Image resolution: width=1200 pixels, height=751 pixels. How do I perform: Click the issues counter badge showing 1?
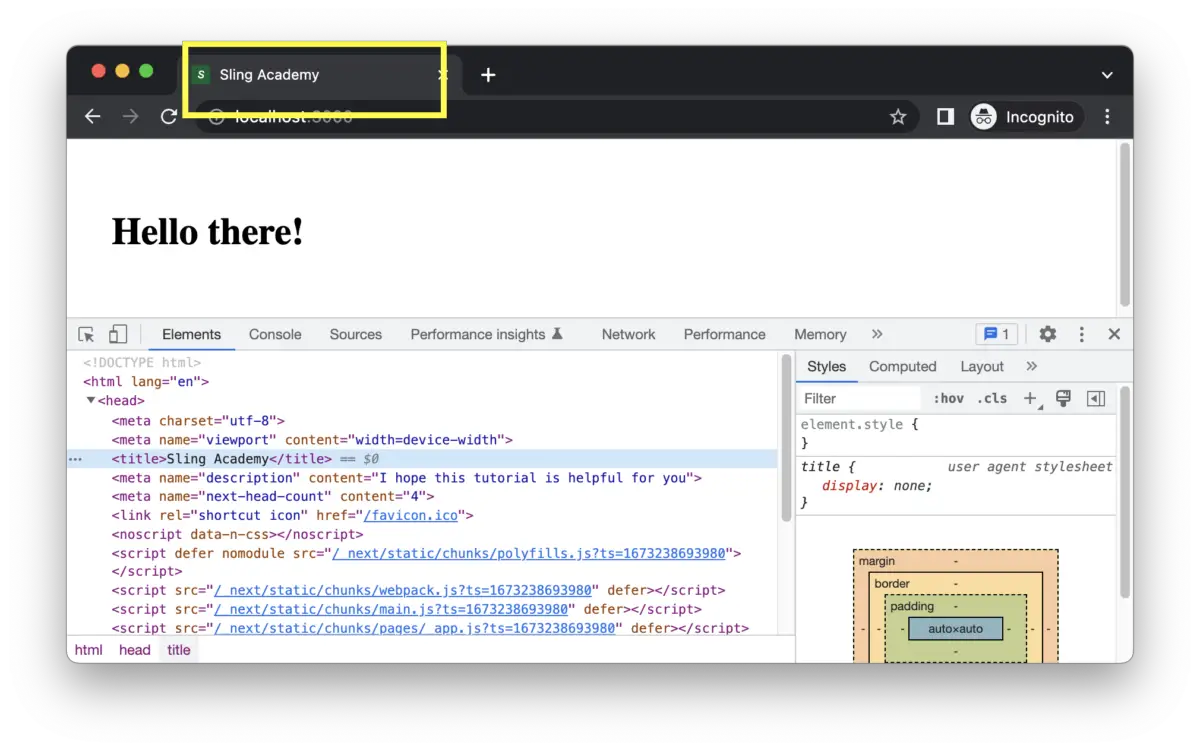(x=997, y=334)
